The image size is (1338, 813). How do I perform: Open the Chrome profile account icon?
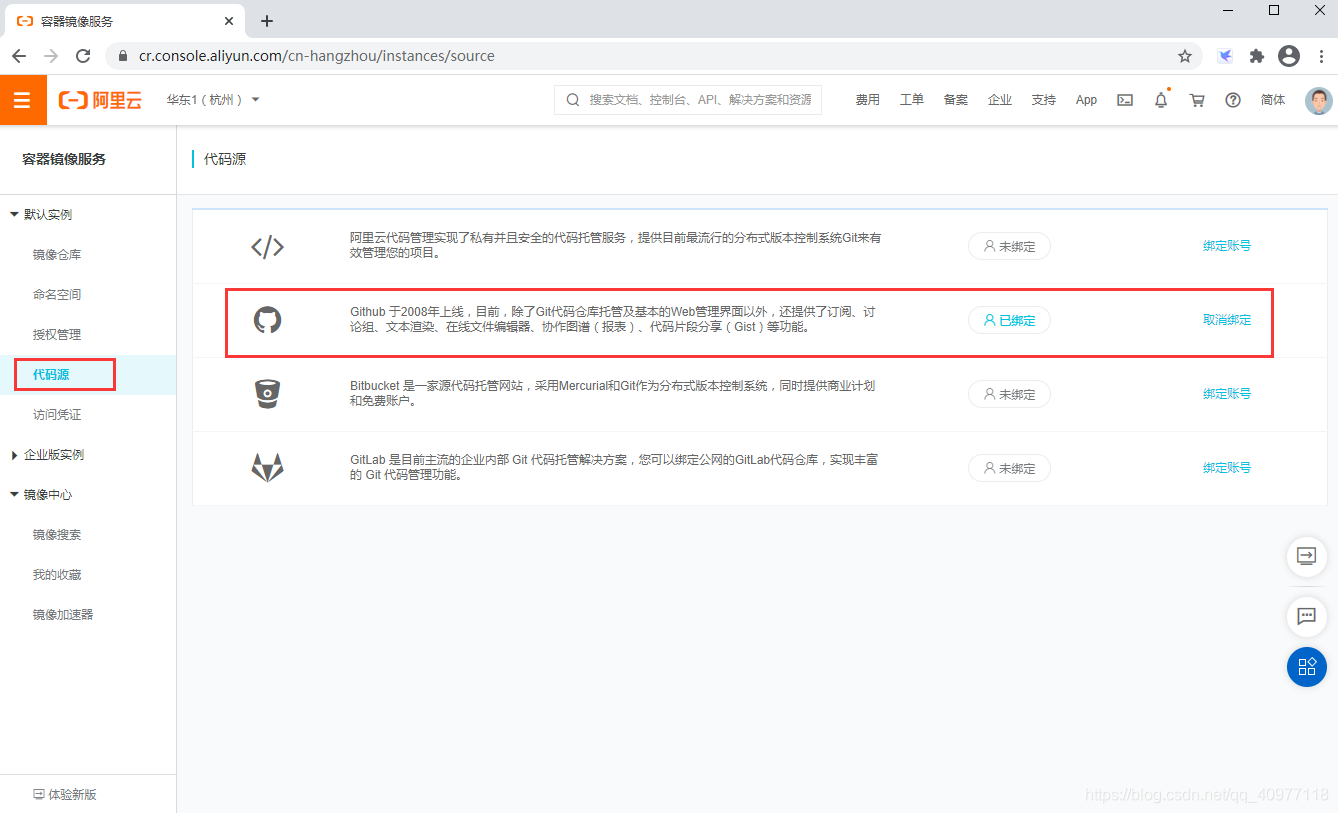[1289, 56]
